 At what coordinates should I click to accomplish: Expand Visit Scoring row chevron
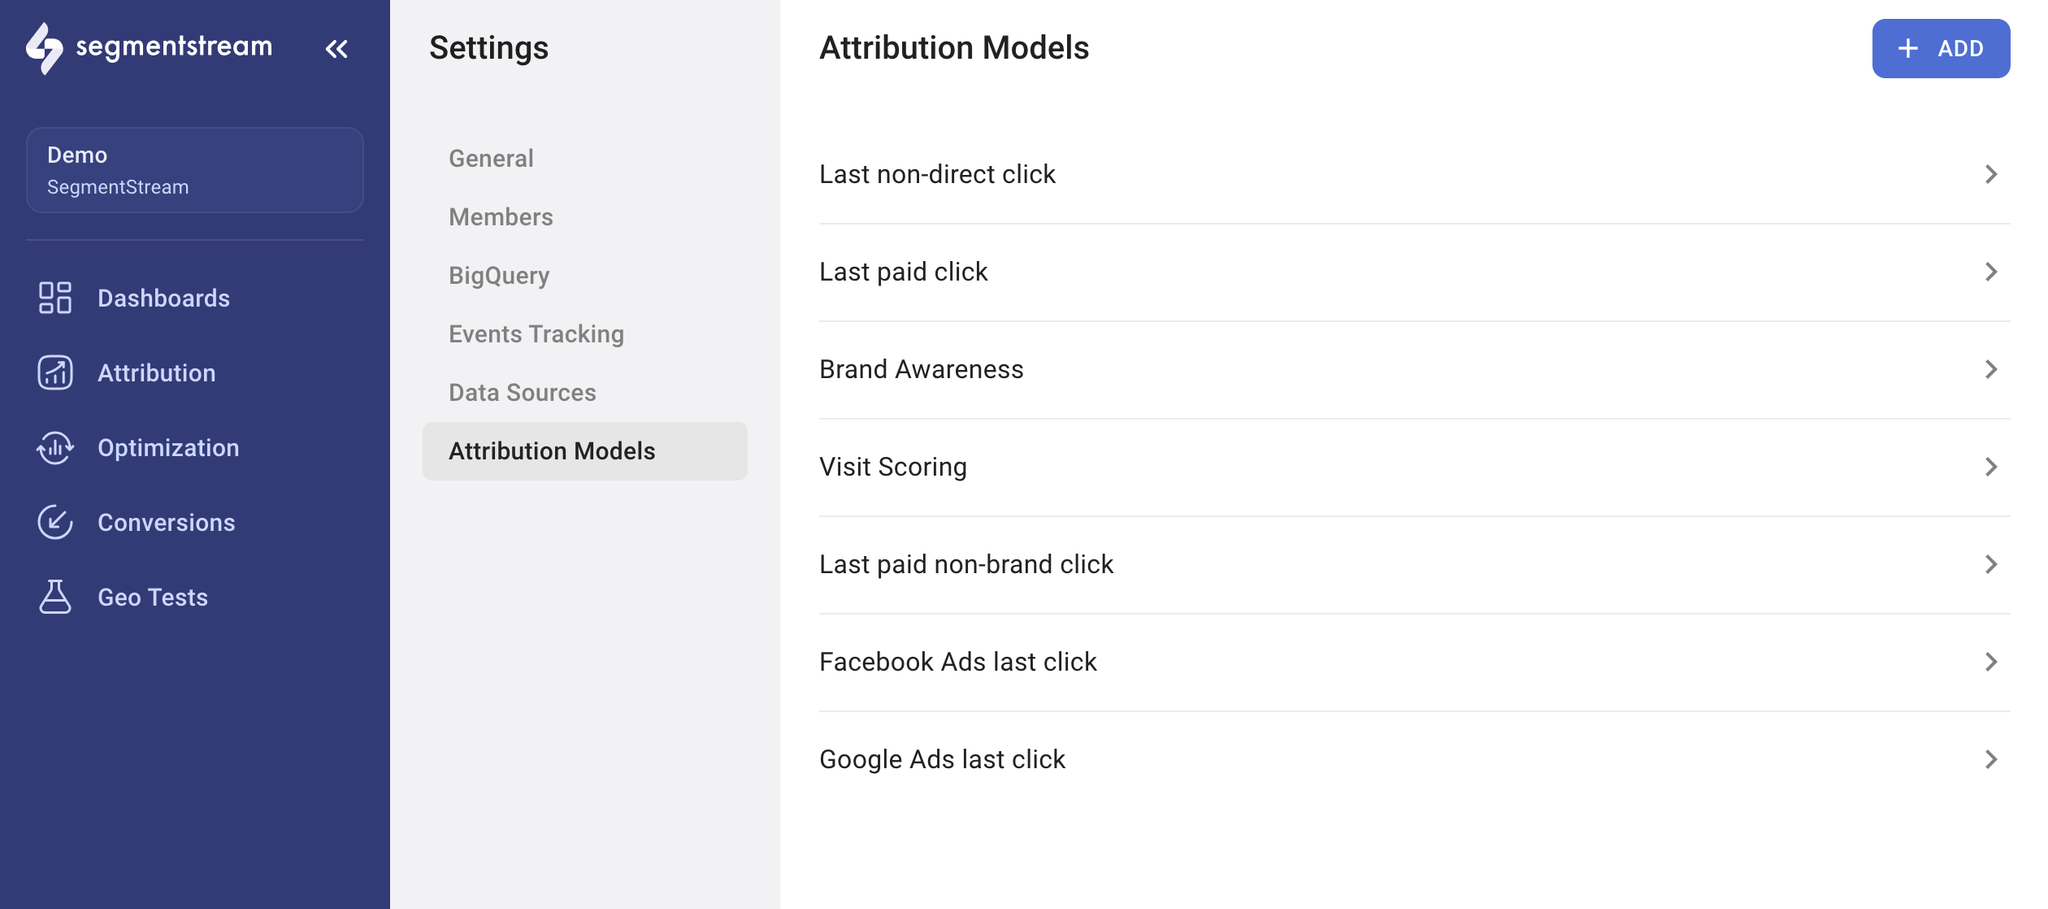pyautogui.click(x=1991, y=467)
